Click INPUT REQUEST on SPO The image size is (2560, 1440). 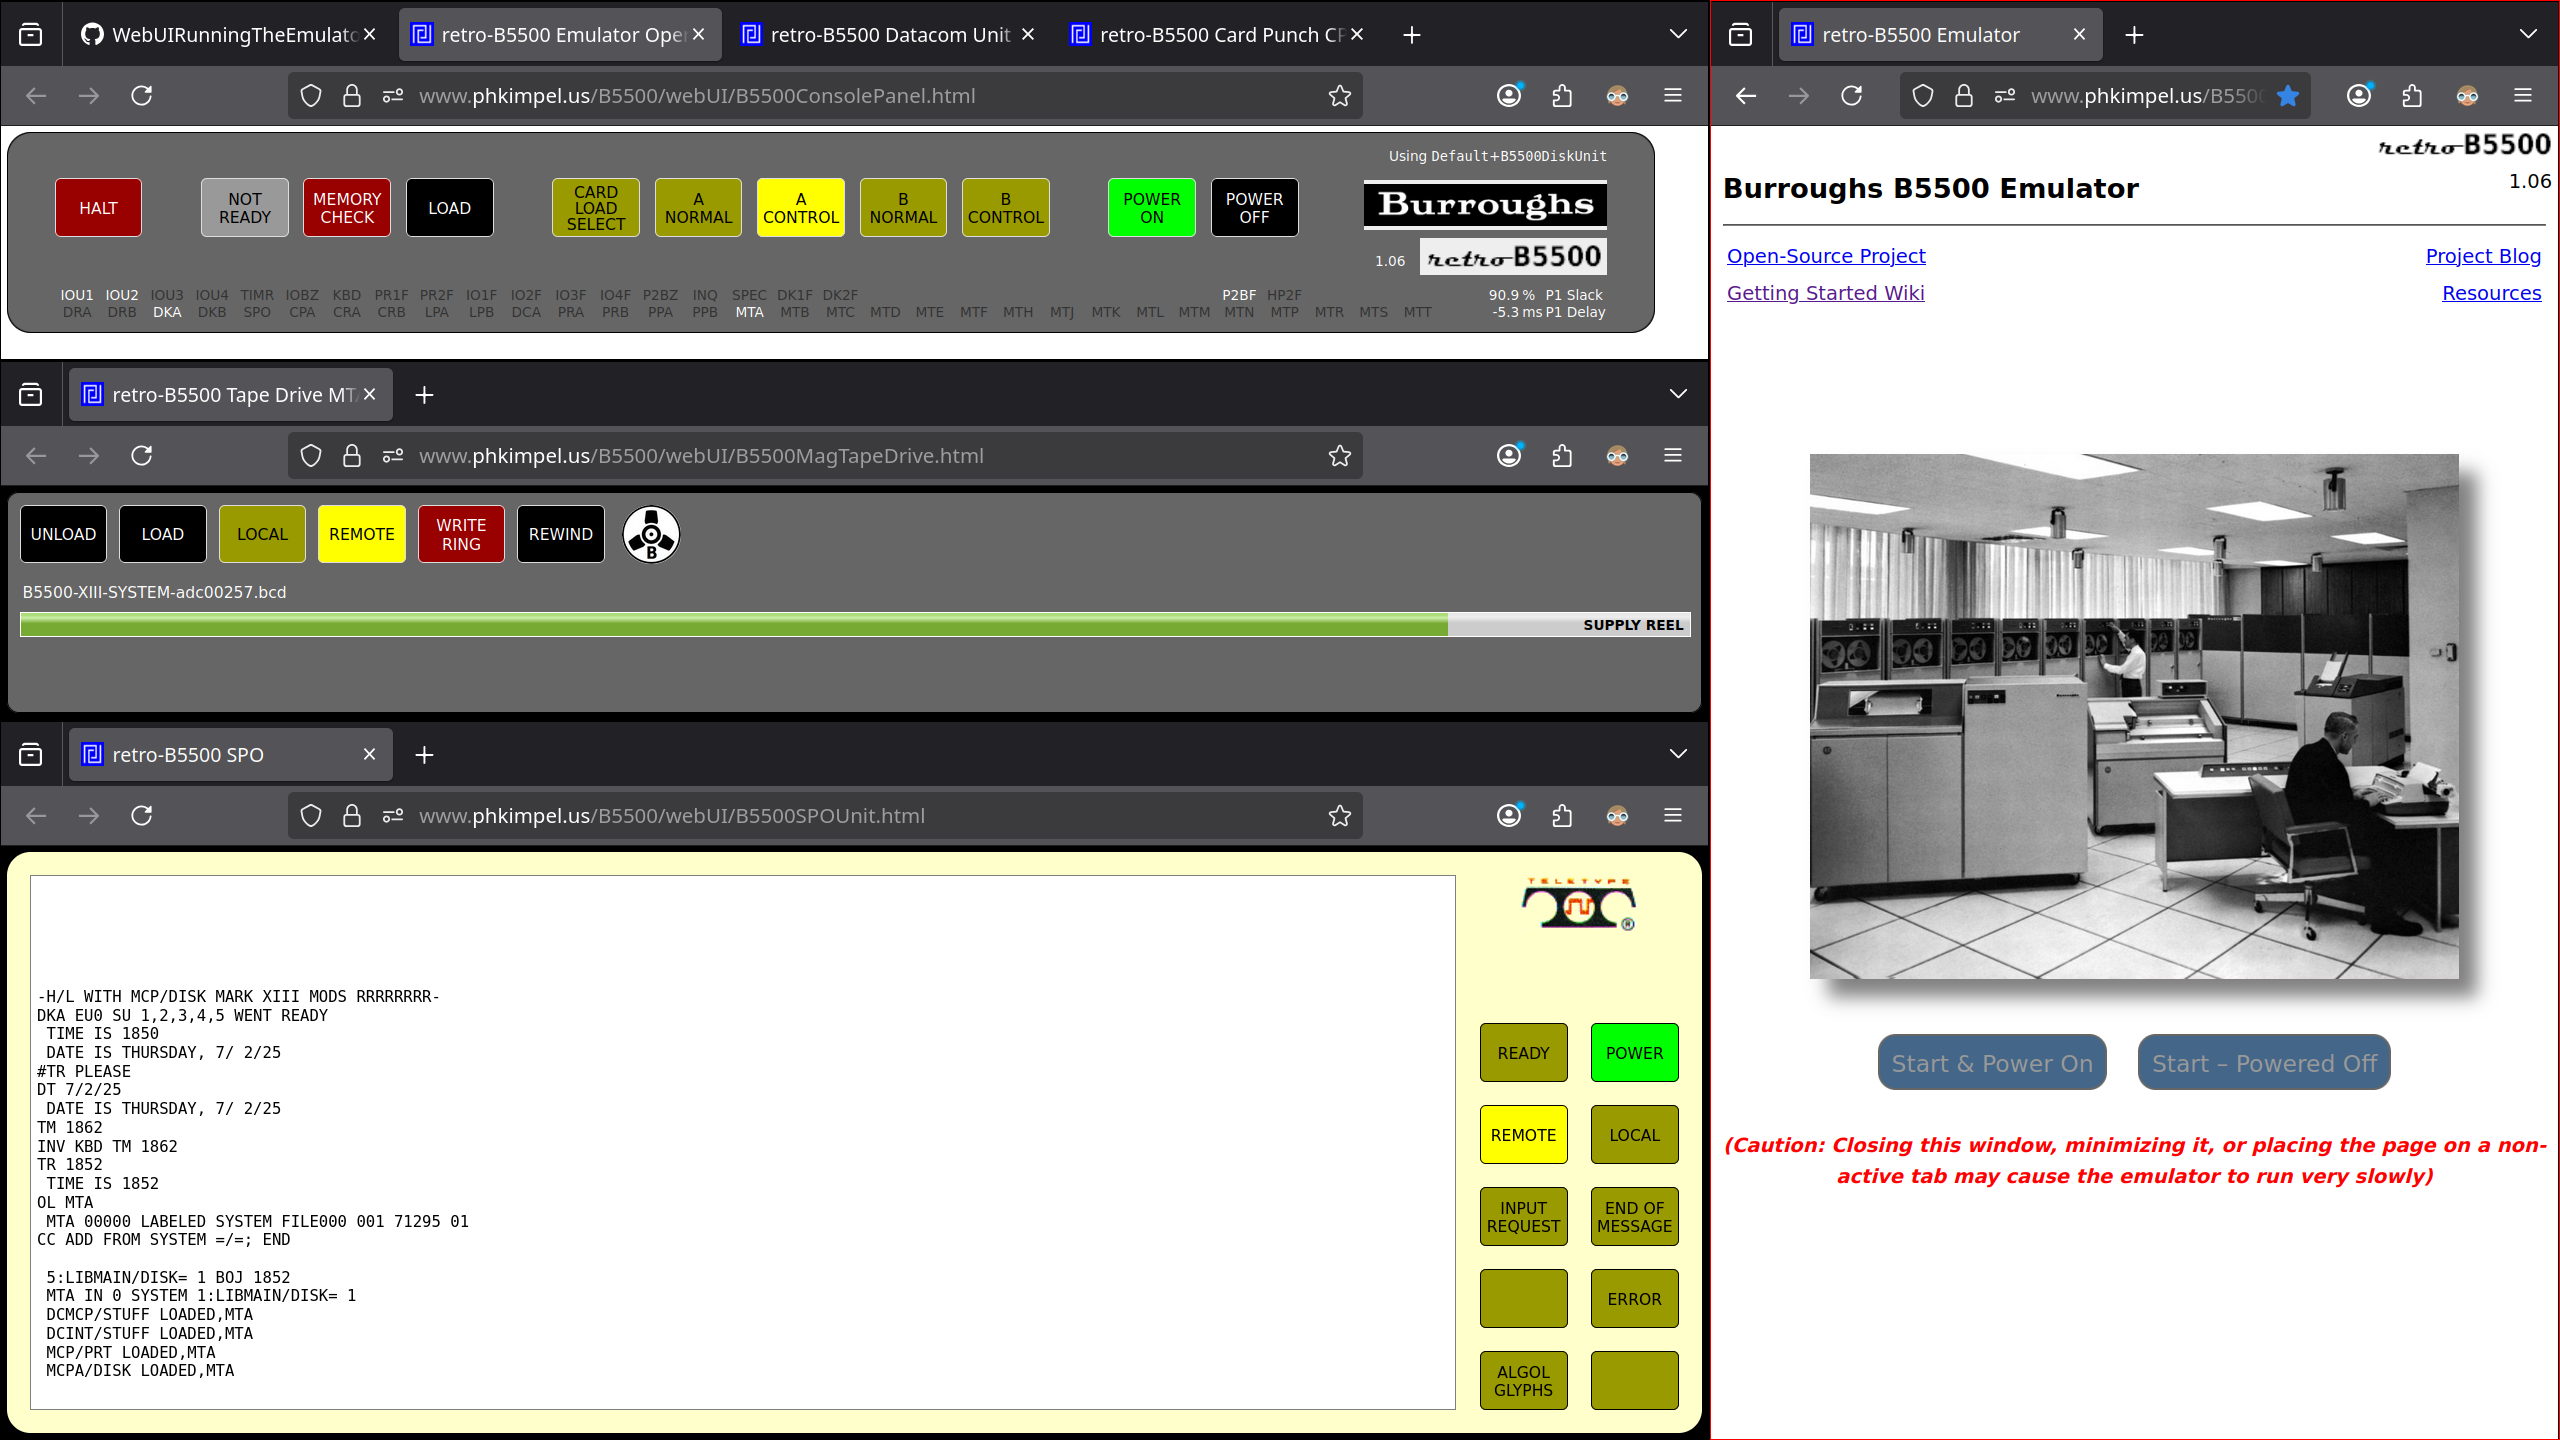[1523, 1217]
